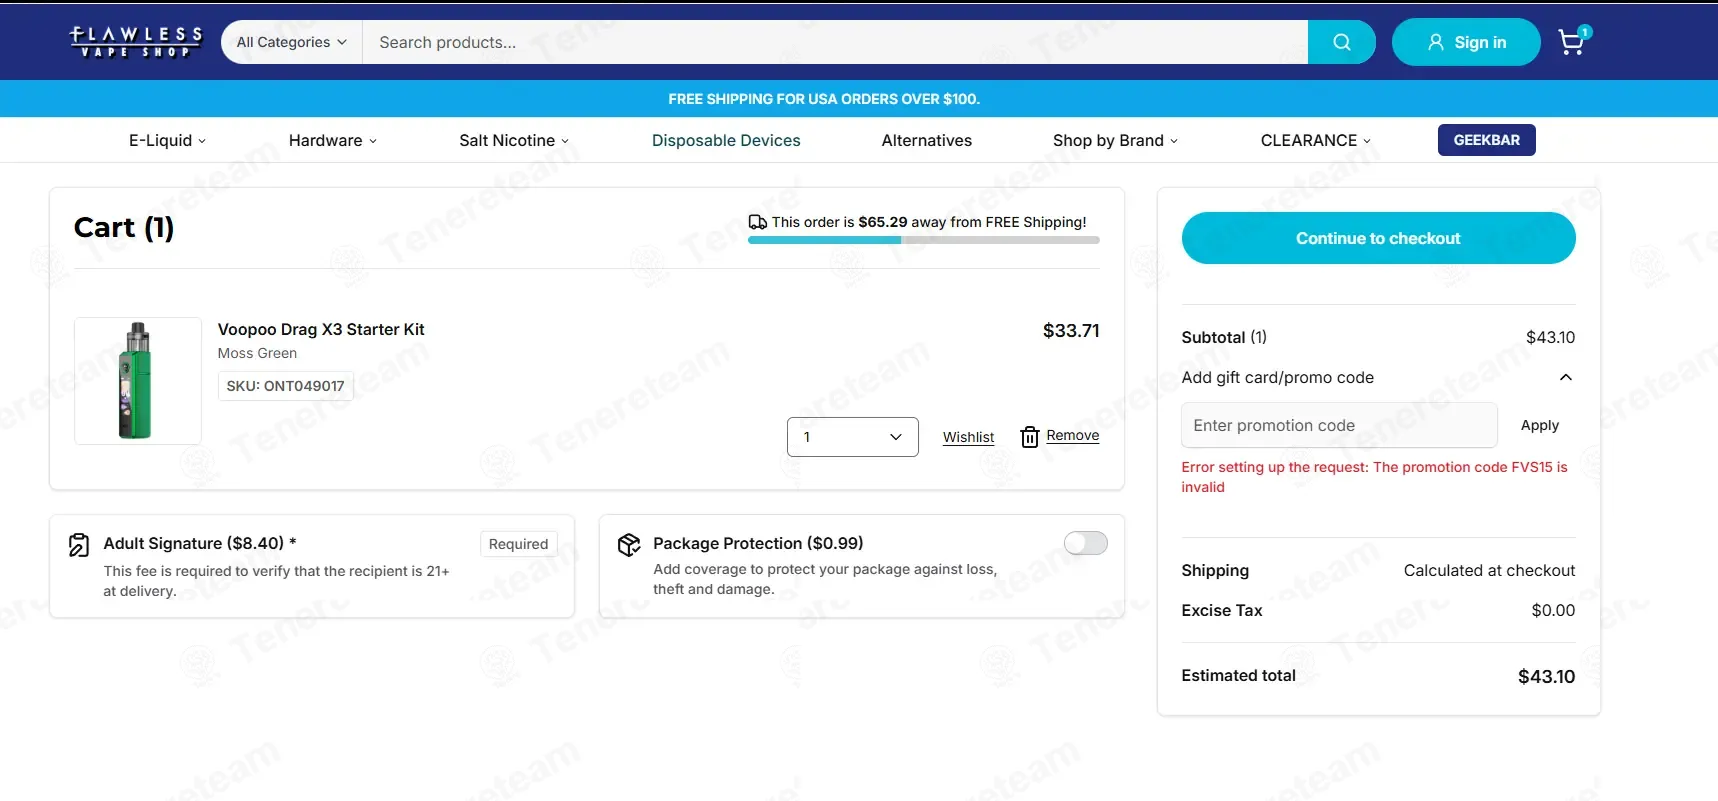This screenshot has height=801, width=1718.
Task: Click the Estimated total $43.10 value
Action: tap(1546, 677)
